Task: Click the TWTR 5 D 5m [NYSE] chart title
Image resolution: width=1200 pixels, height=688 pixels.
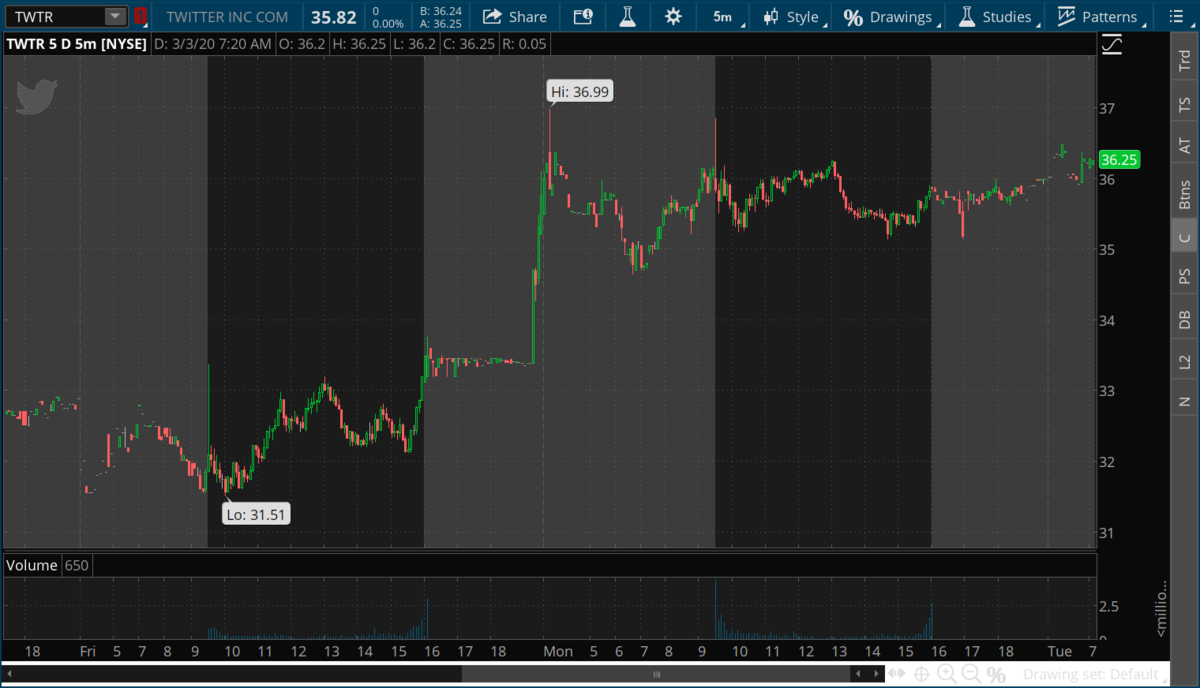Action: pyautogui.click(x=75, y=44)
